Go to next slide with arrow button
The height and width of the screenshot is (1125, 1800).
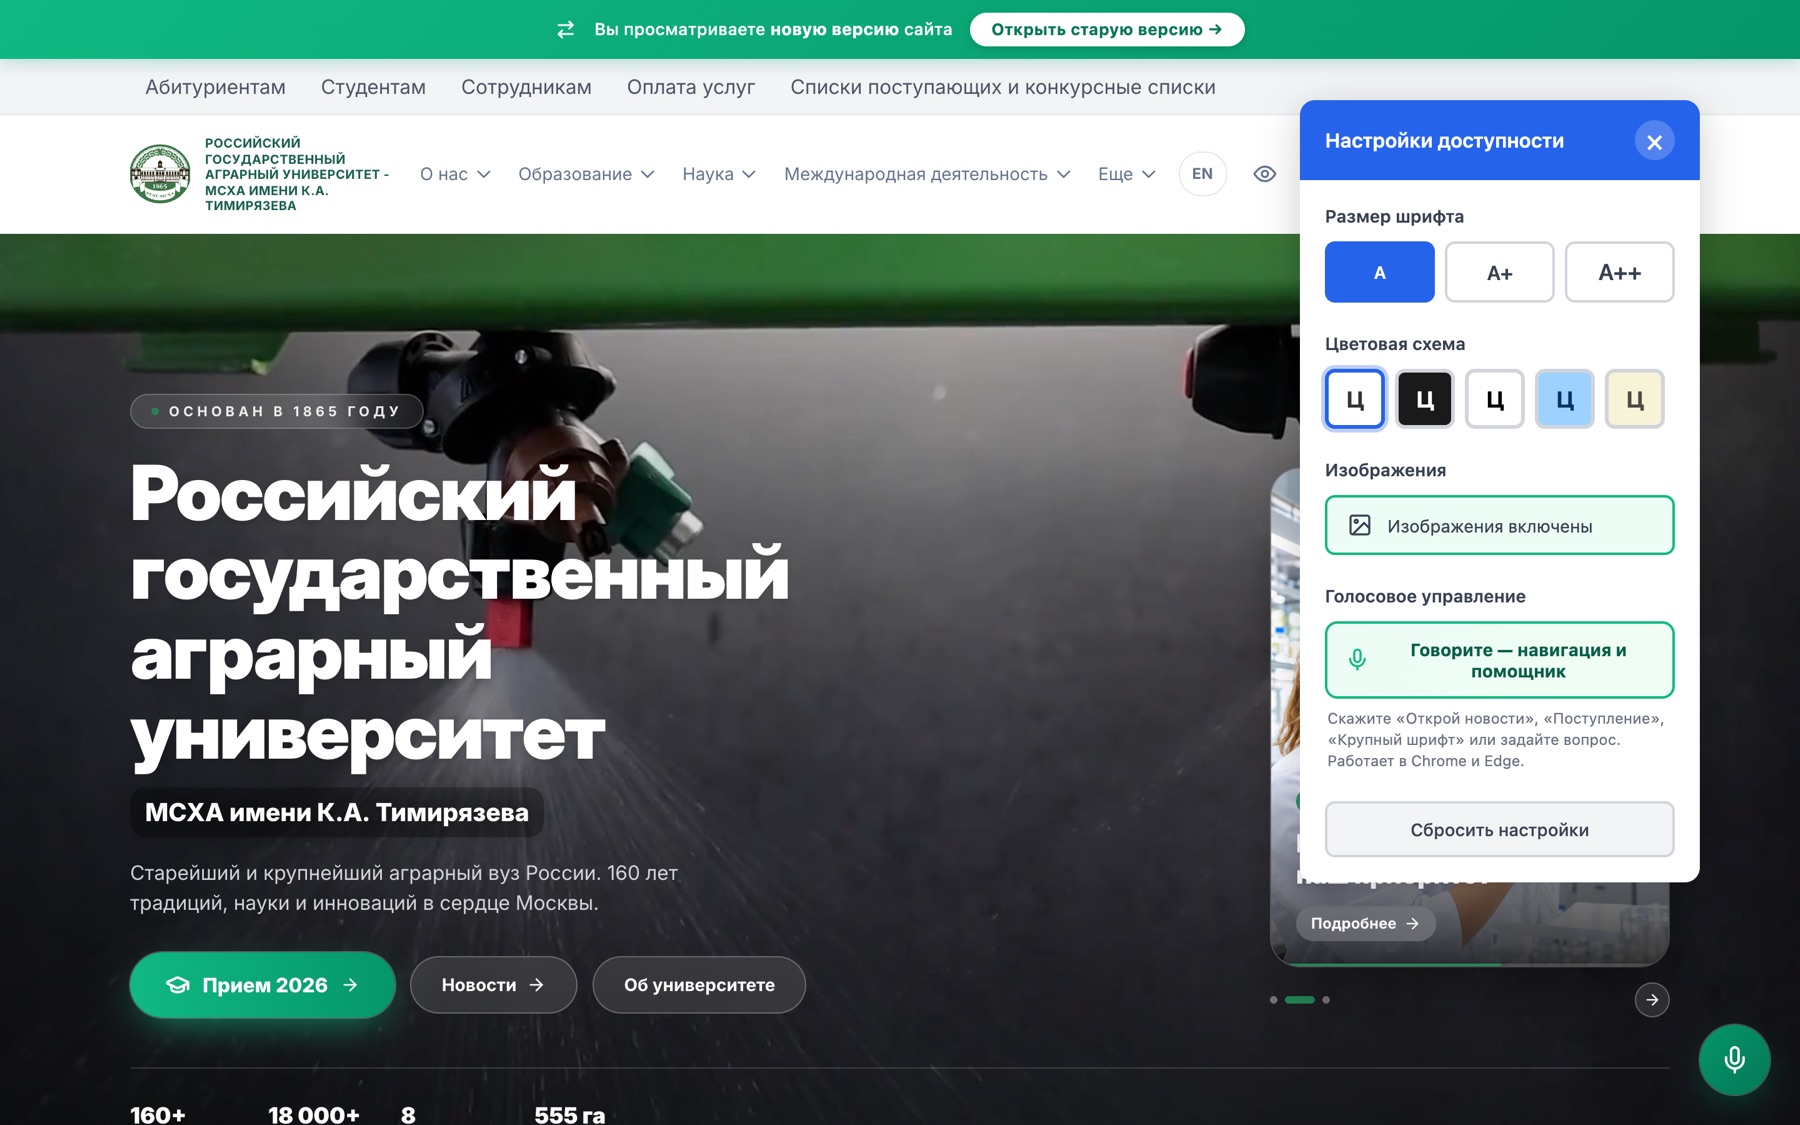(1652, 999)
